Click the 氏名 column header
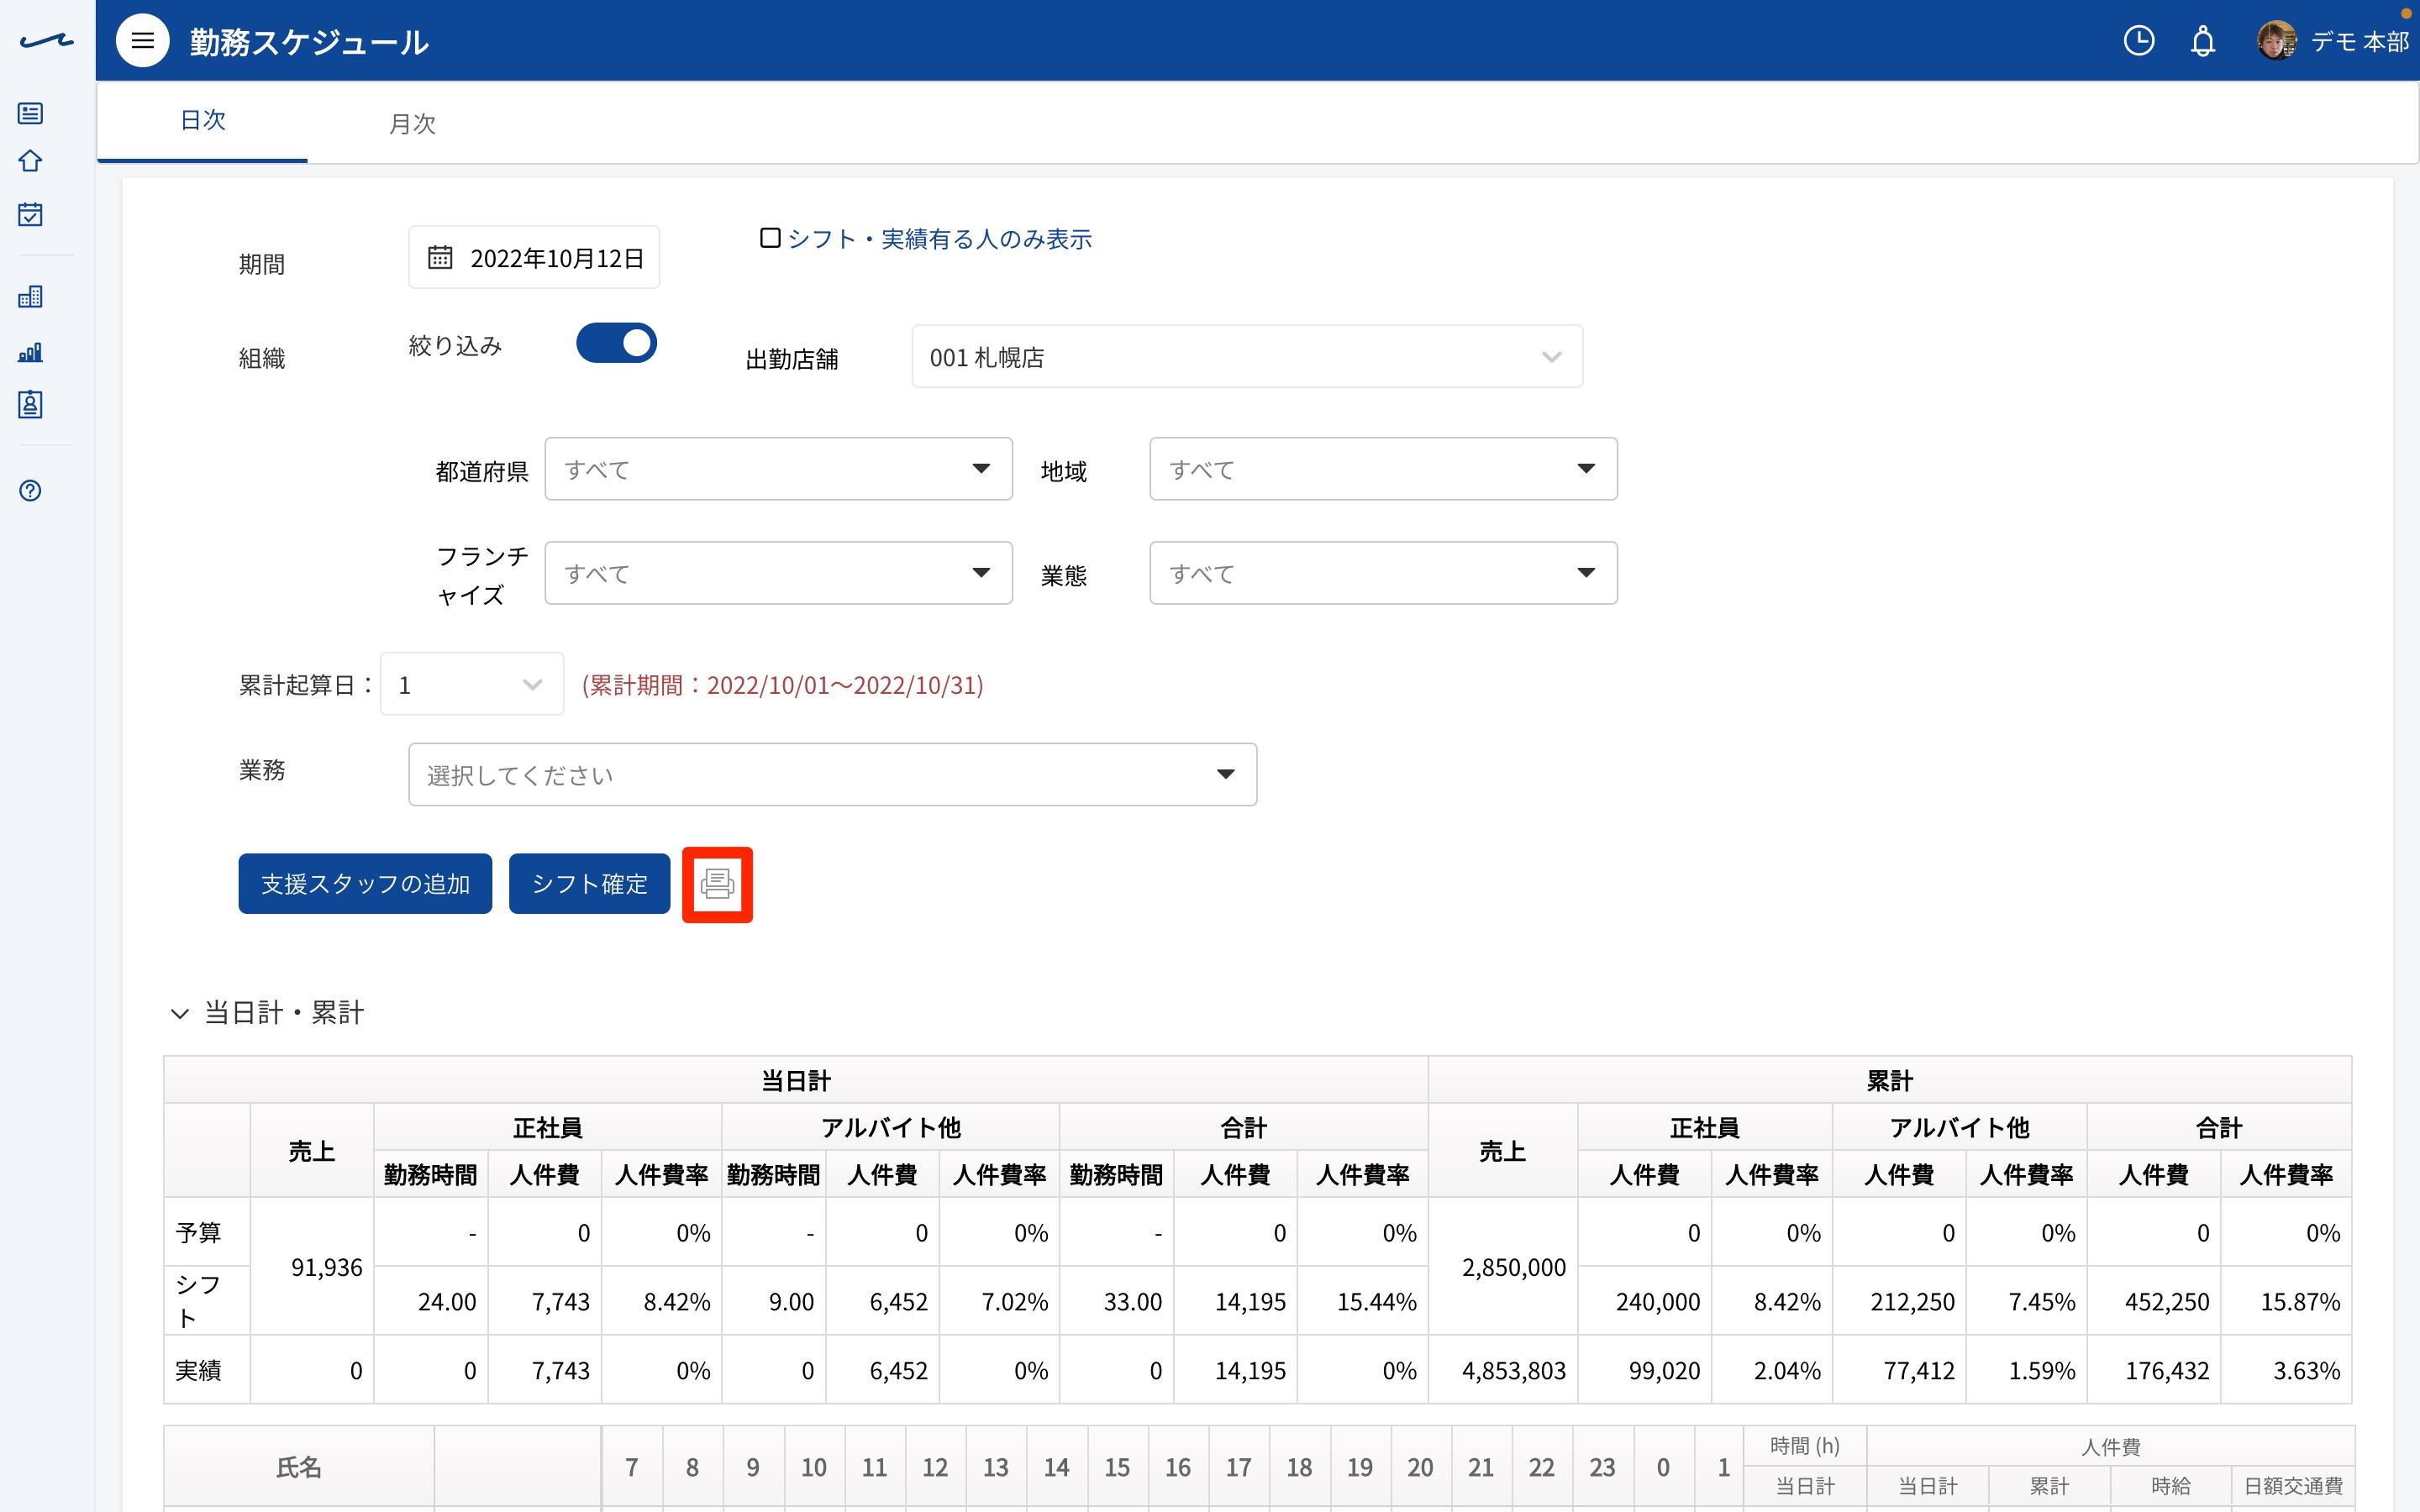2420x1512 pixels. 299,1467
